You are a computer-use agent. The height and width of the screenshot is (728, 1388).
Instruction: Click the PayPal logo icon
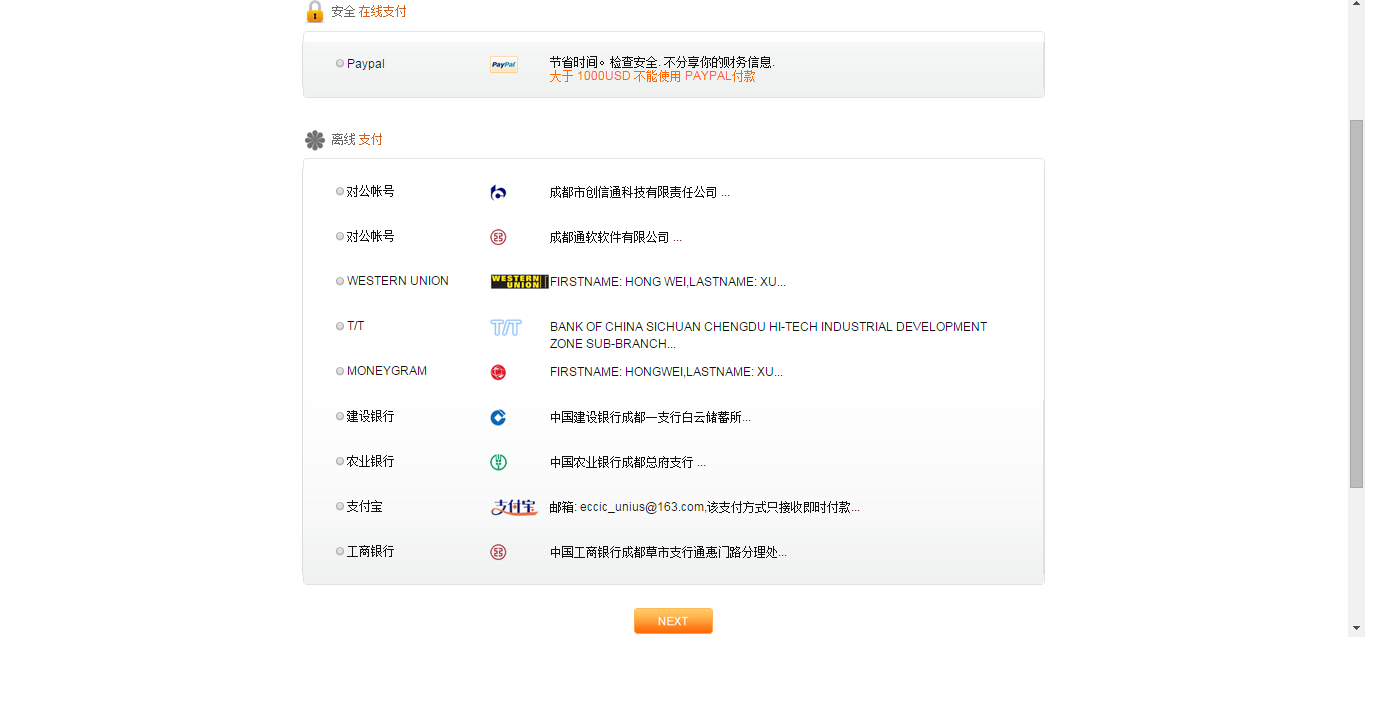pyautogui.click(x=503, y=65)
